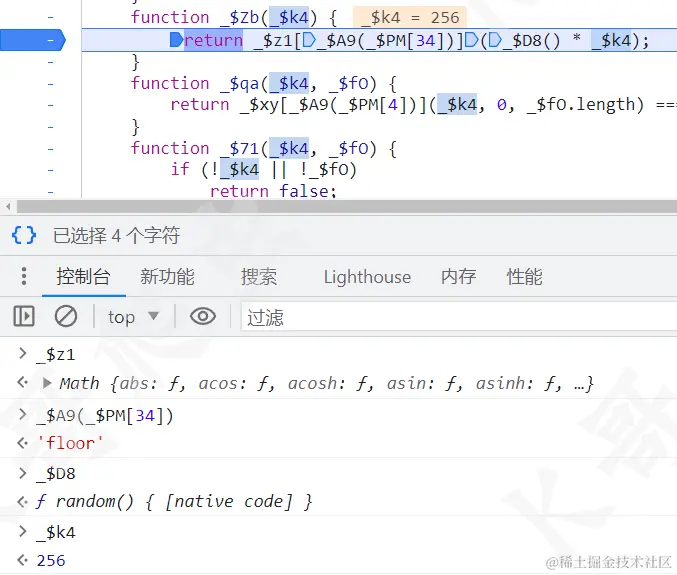Open the 性能 tab
677x575 pixels.
click(524, 276)
